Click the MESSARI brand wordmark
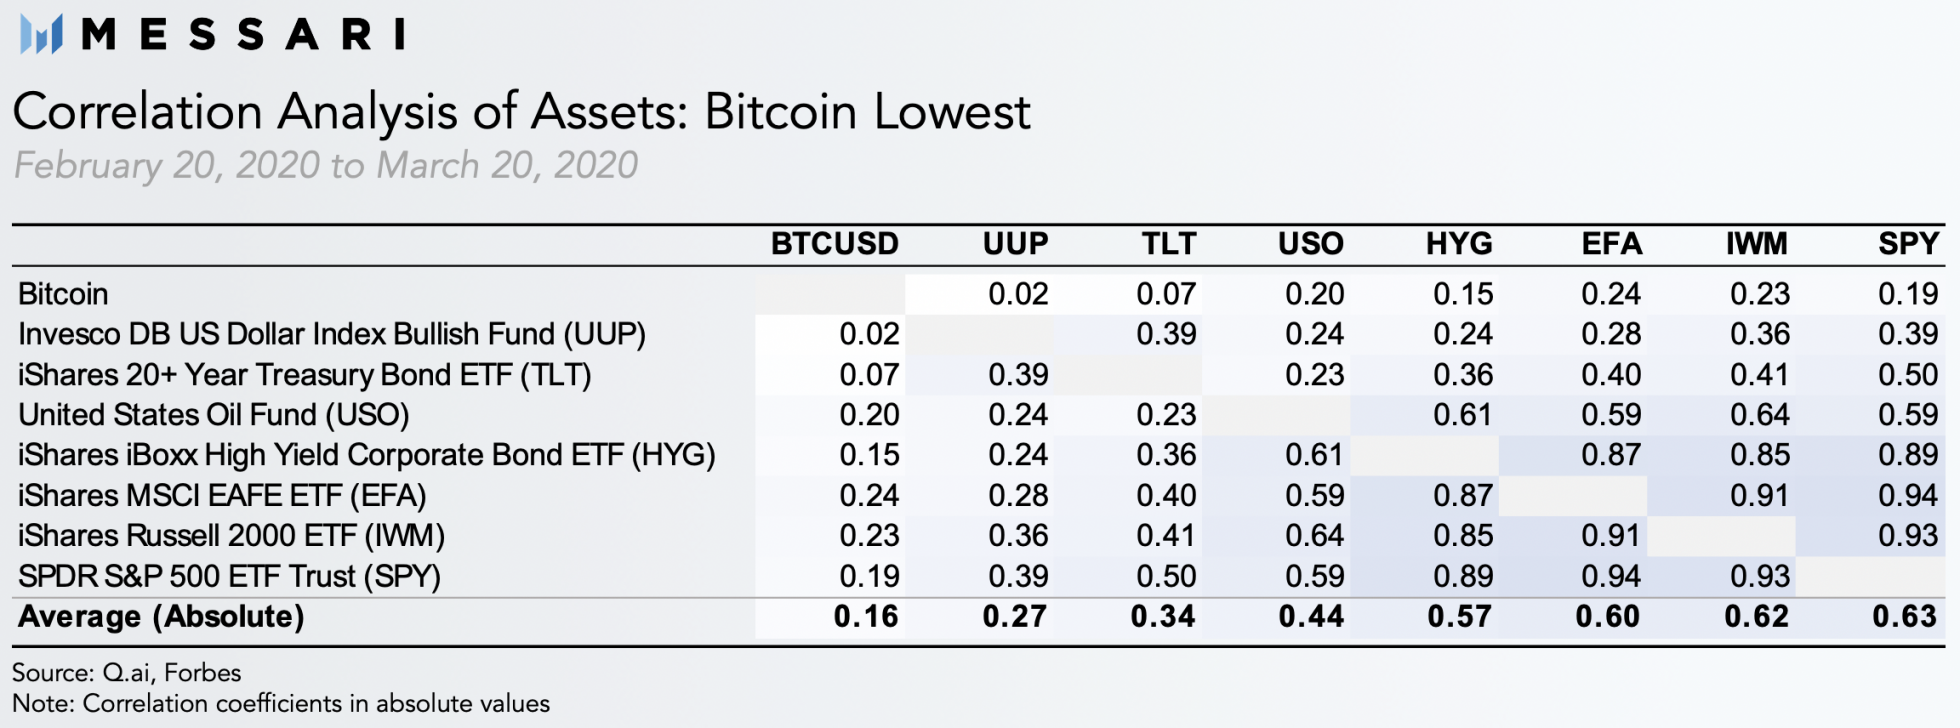 click(243, 35)
